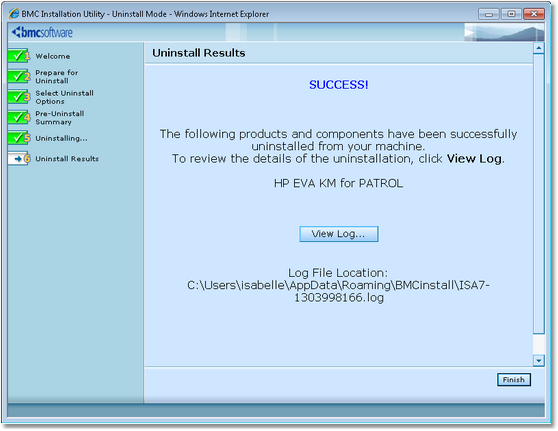Select the Welcome step label
558x431 pixels.
[53, 56]
